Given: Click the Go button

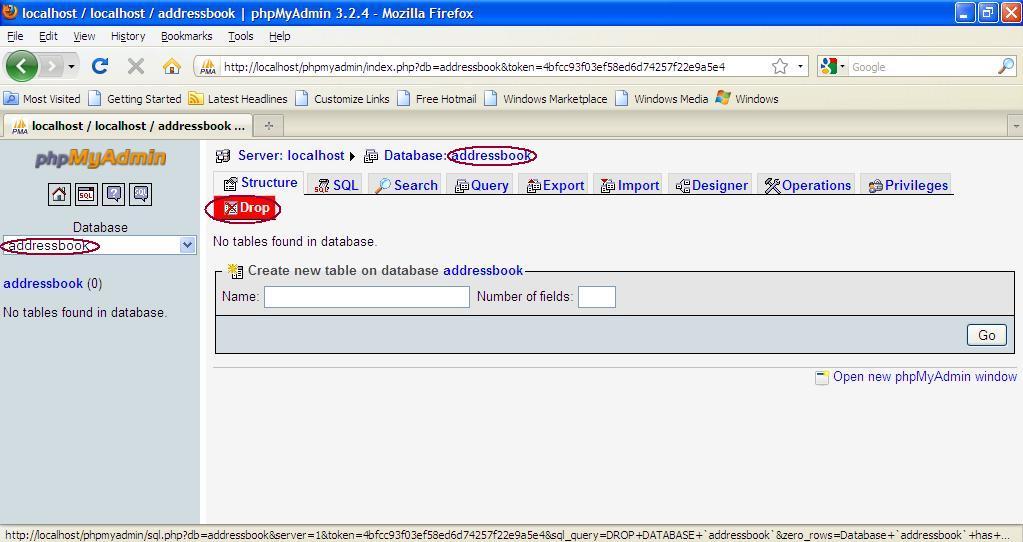Looking at the screenshot, I should (x=986, y=335).
